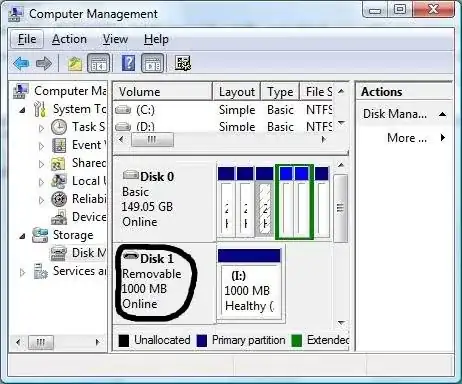Click the Disk 0 drive icon
462x384 pixels.
pyautogui.click(x=131, y=174)
